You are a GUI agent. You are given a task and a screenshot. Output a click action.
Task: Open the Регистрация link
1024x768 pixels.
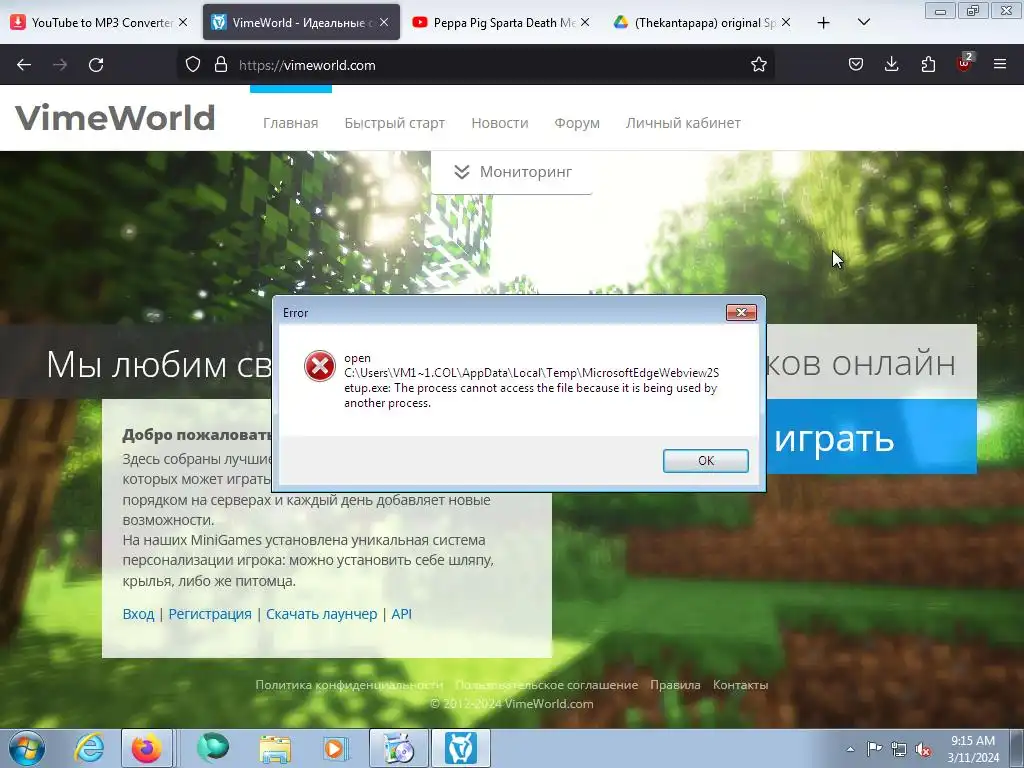(210, 614)
